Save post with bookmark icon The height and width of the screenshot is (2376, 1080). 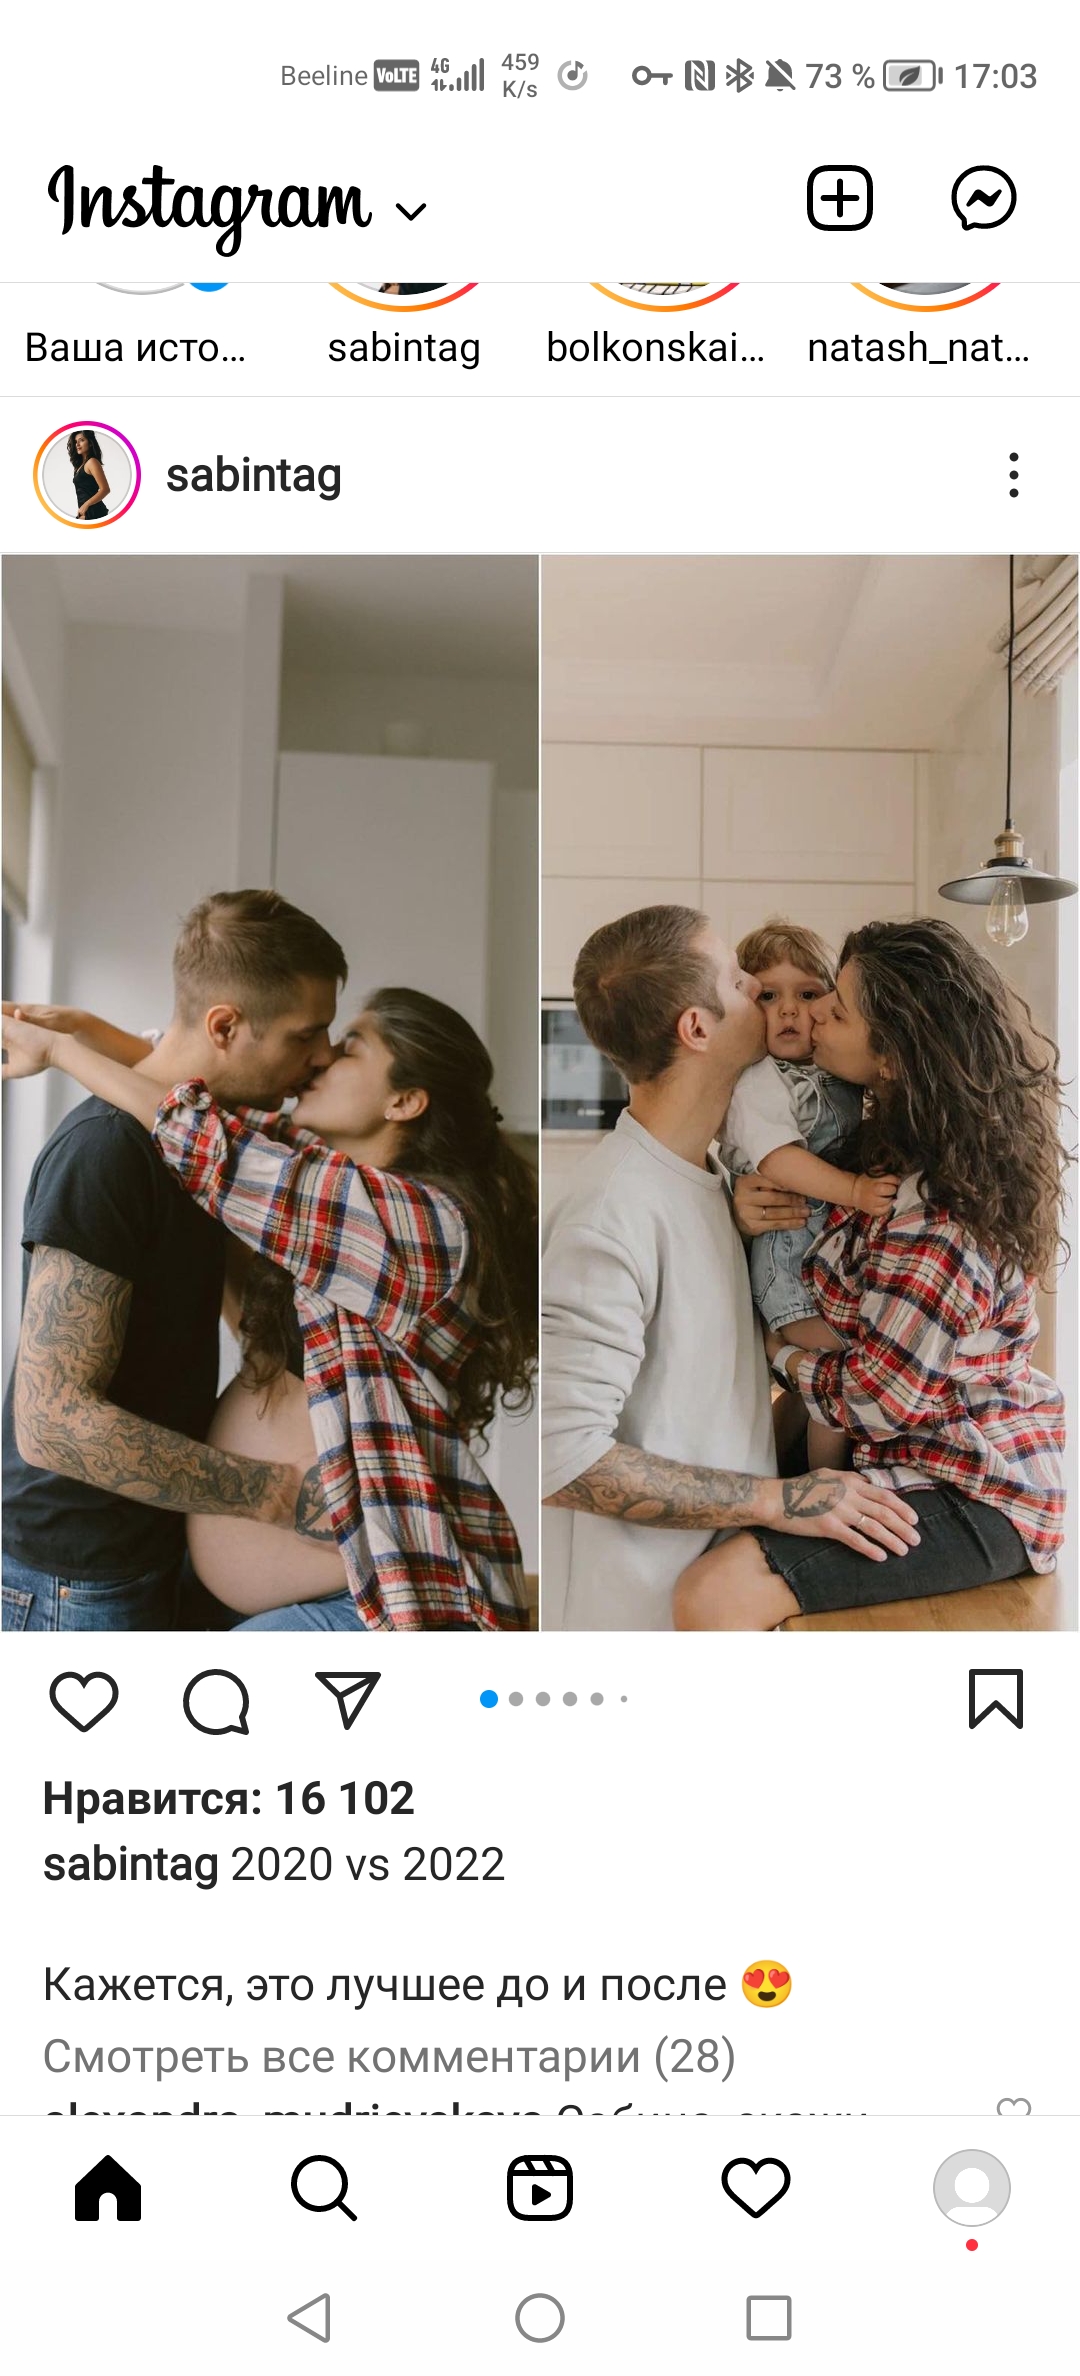996,1699
